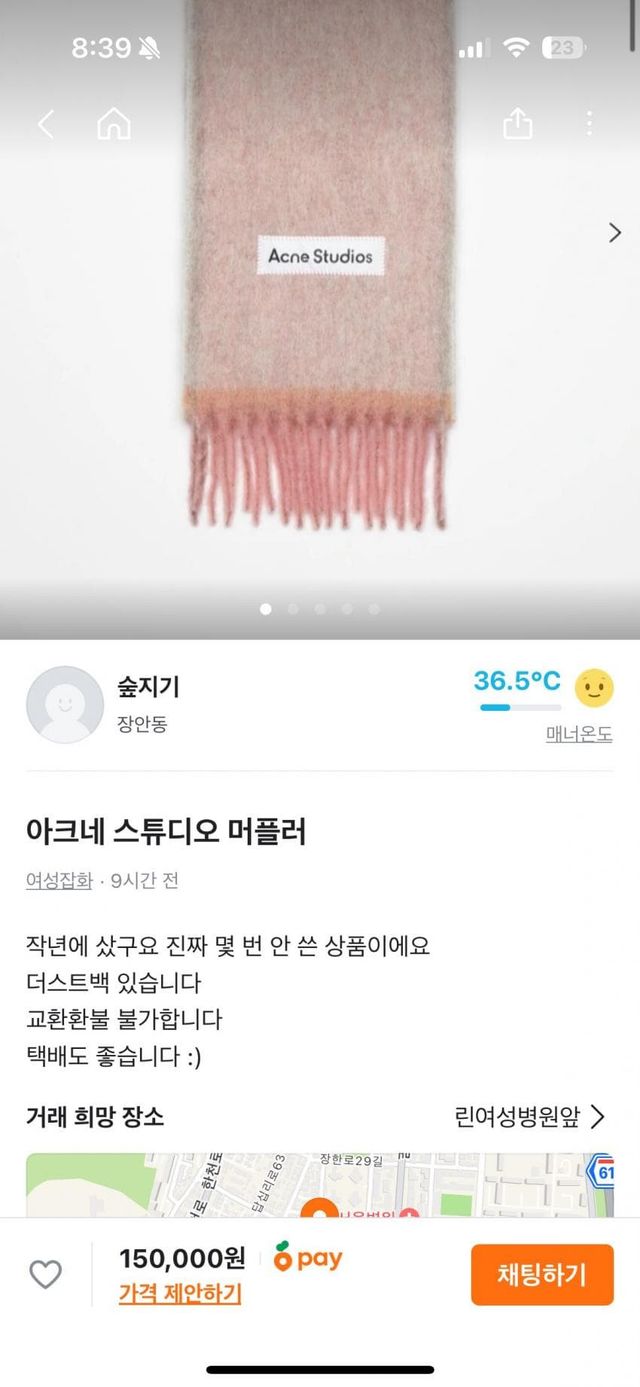Tap seller name 숲지기
The image size is (640, 1387).
147,686
